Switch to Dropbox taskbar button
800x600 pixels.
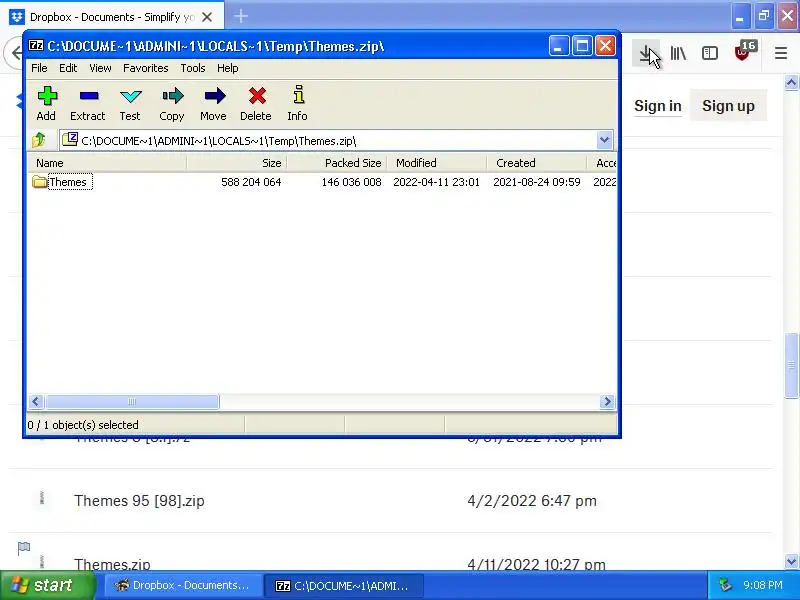pos(183,585)
